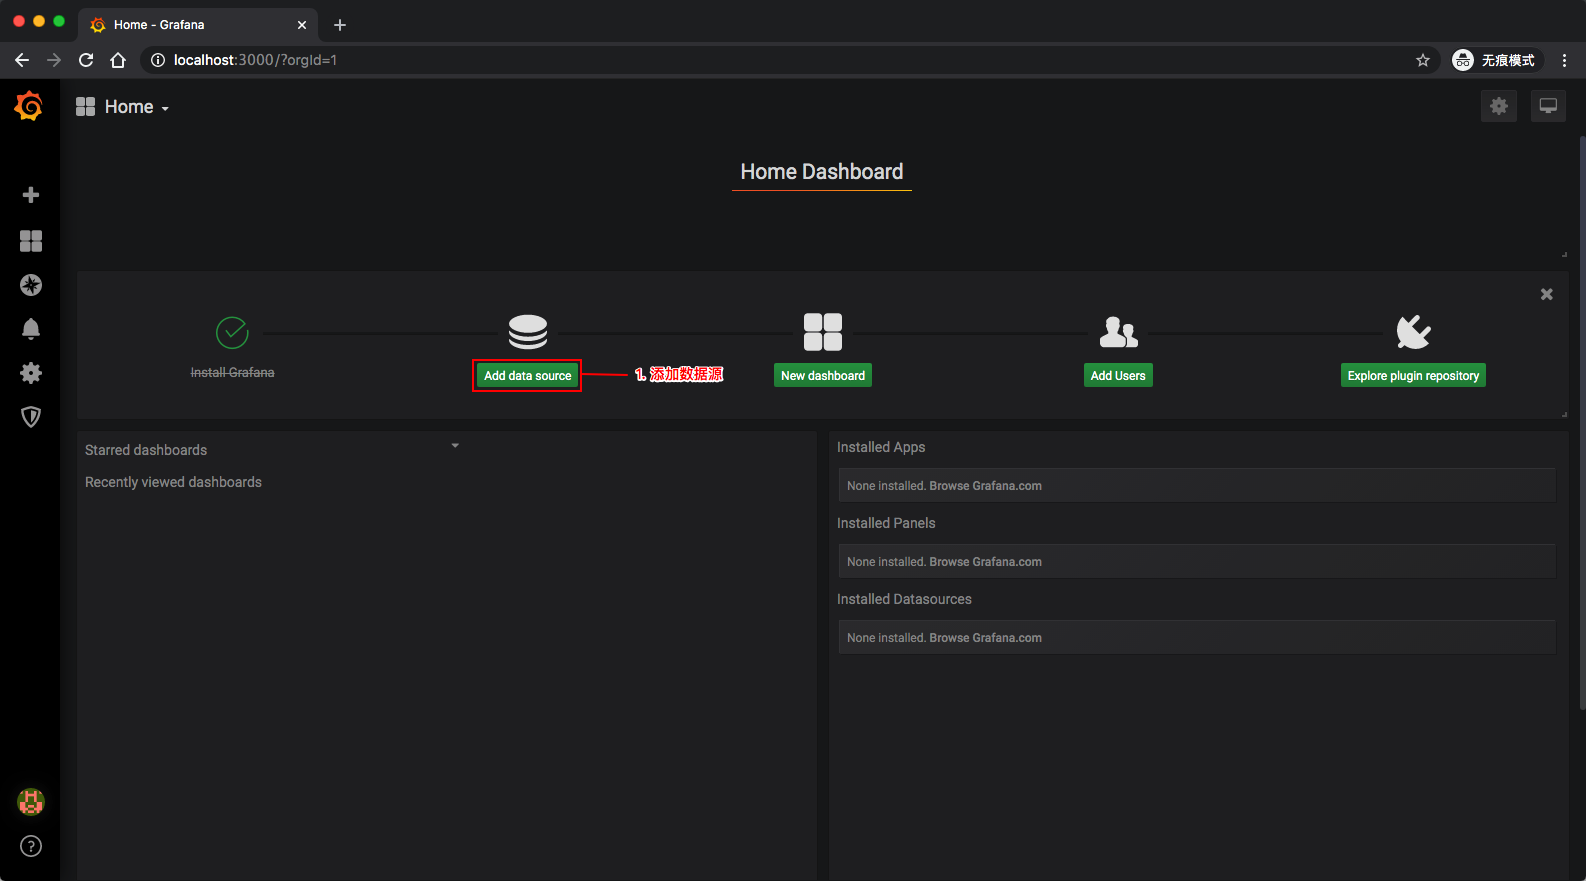Open a new browser tab

coord(340,25)
